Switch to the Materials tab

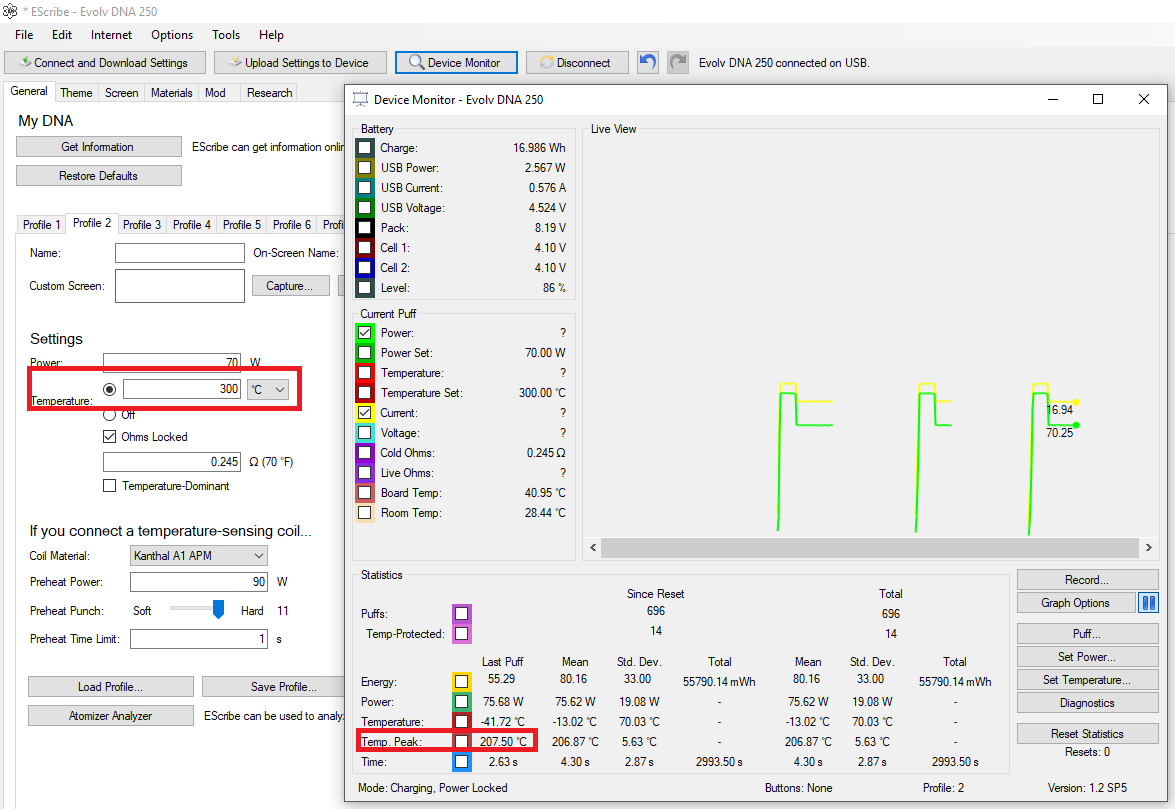(172, 93)
